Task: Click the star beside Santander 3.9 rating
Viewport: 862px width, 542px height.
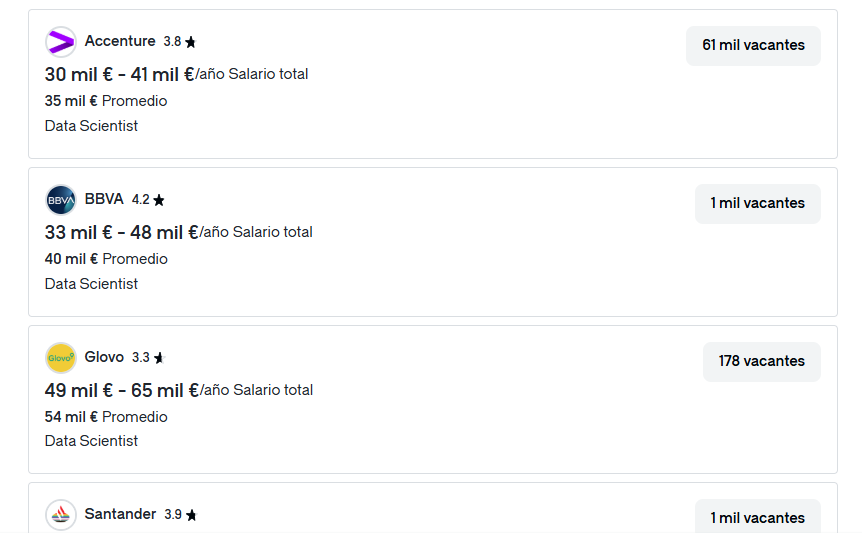Action: [191, 515]
